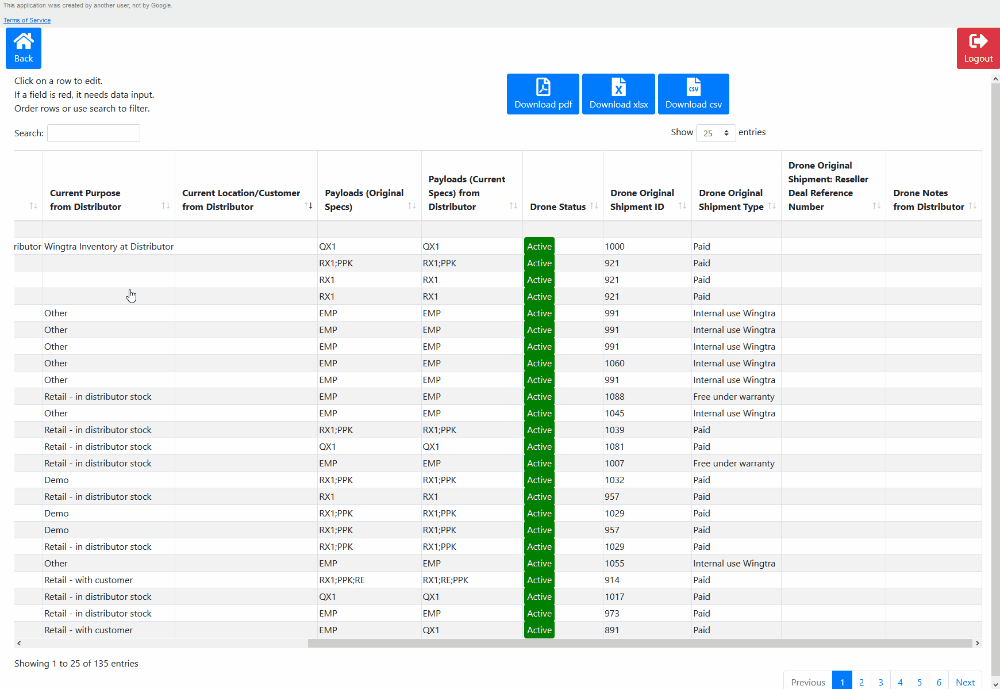The width and height of the screenshot is (1000, 689).
Task: Go to page 2 of results
Action: [x=861, y=682]
